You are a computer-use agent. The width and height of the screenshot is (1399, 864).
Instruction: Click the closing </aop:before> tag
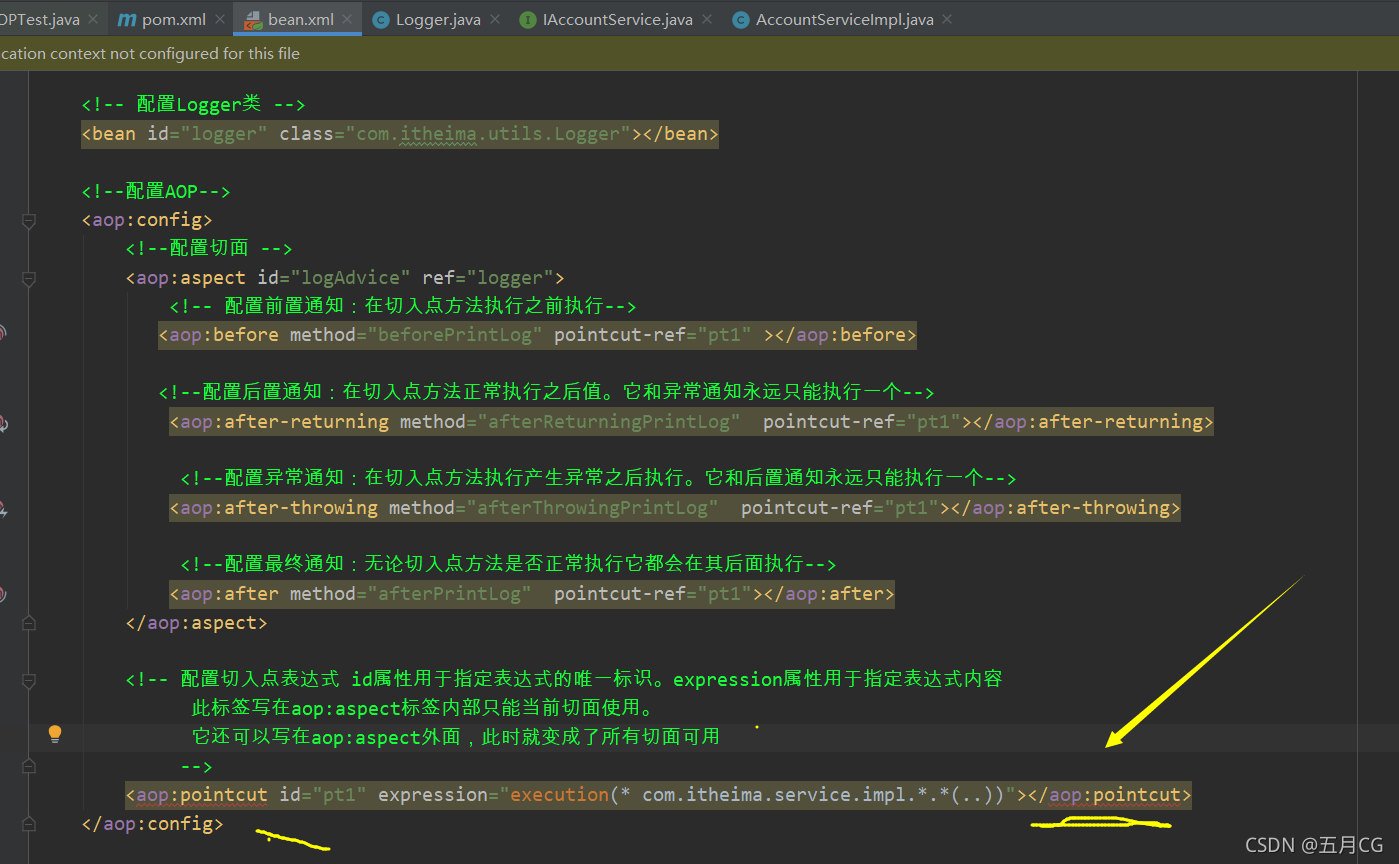click(x=846, y=335)
